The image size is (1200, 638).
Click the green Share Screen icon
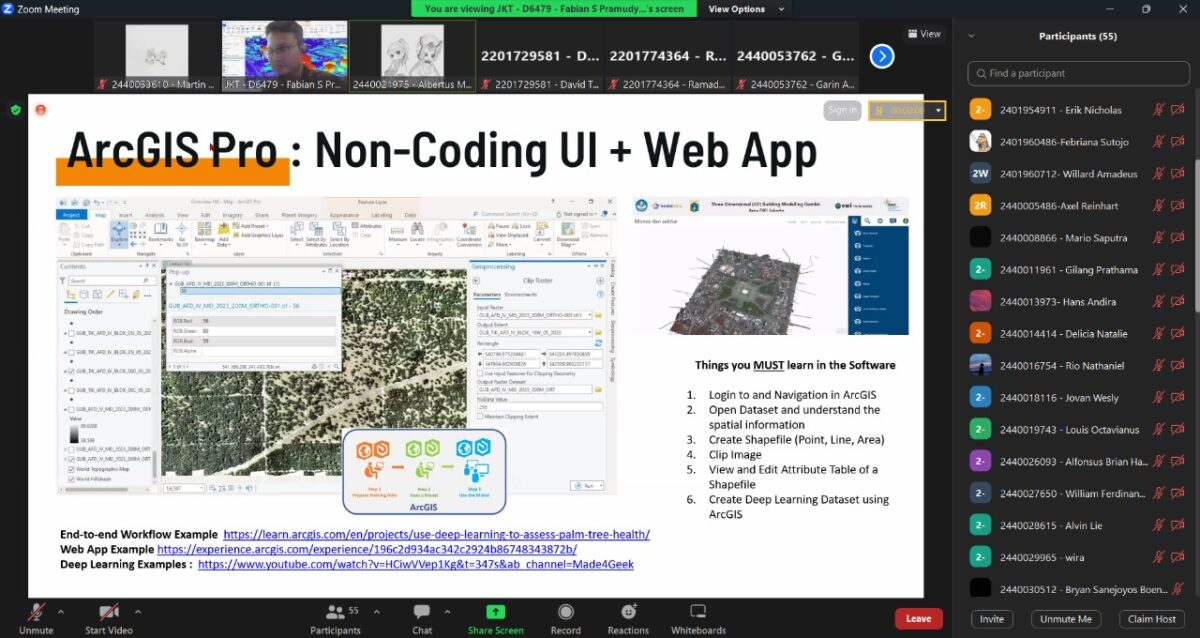click(495, 612)
